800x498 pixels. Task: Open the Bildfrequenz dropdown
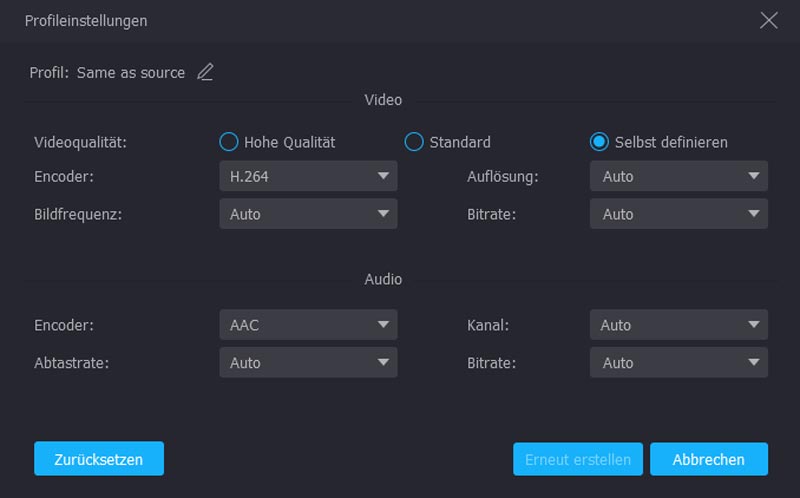[308, 214]
